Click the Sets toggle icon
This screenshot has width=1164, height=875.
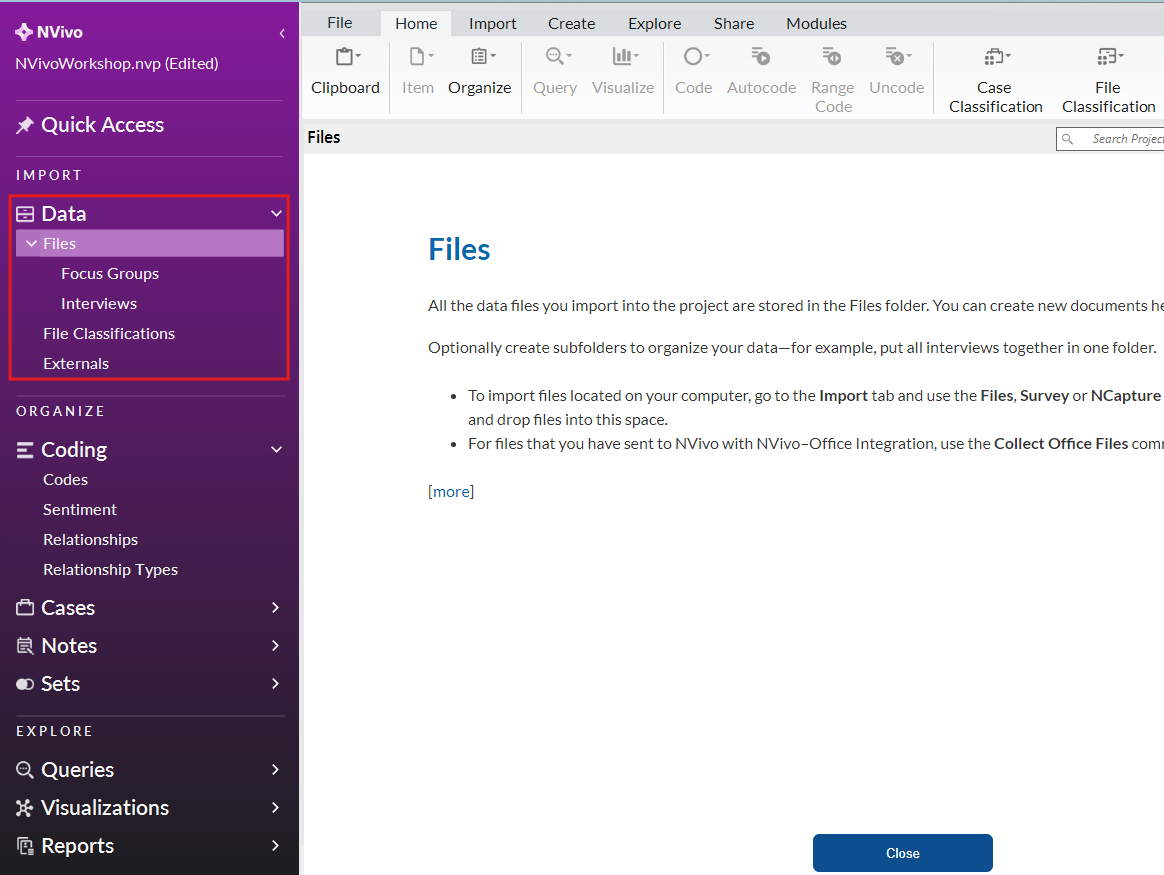[25, 684]
